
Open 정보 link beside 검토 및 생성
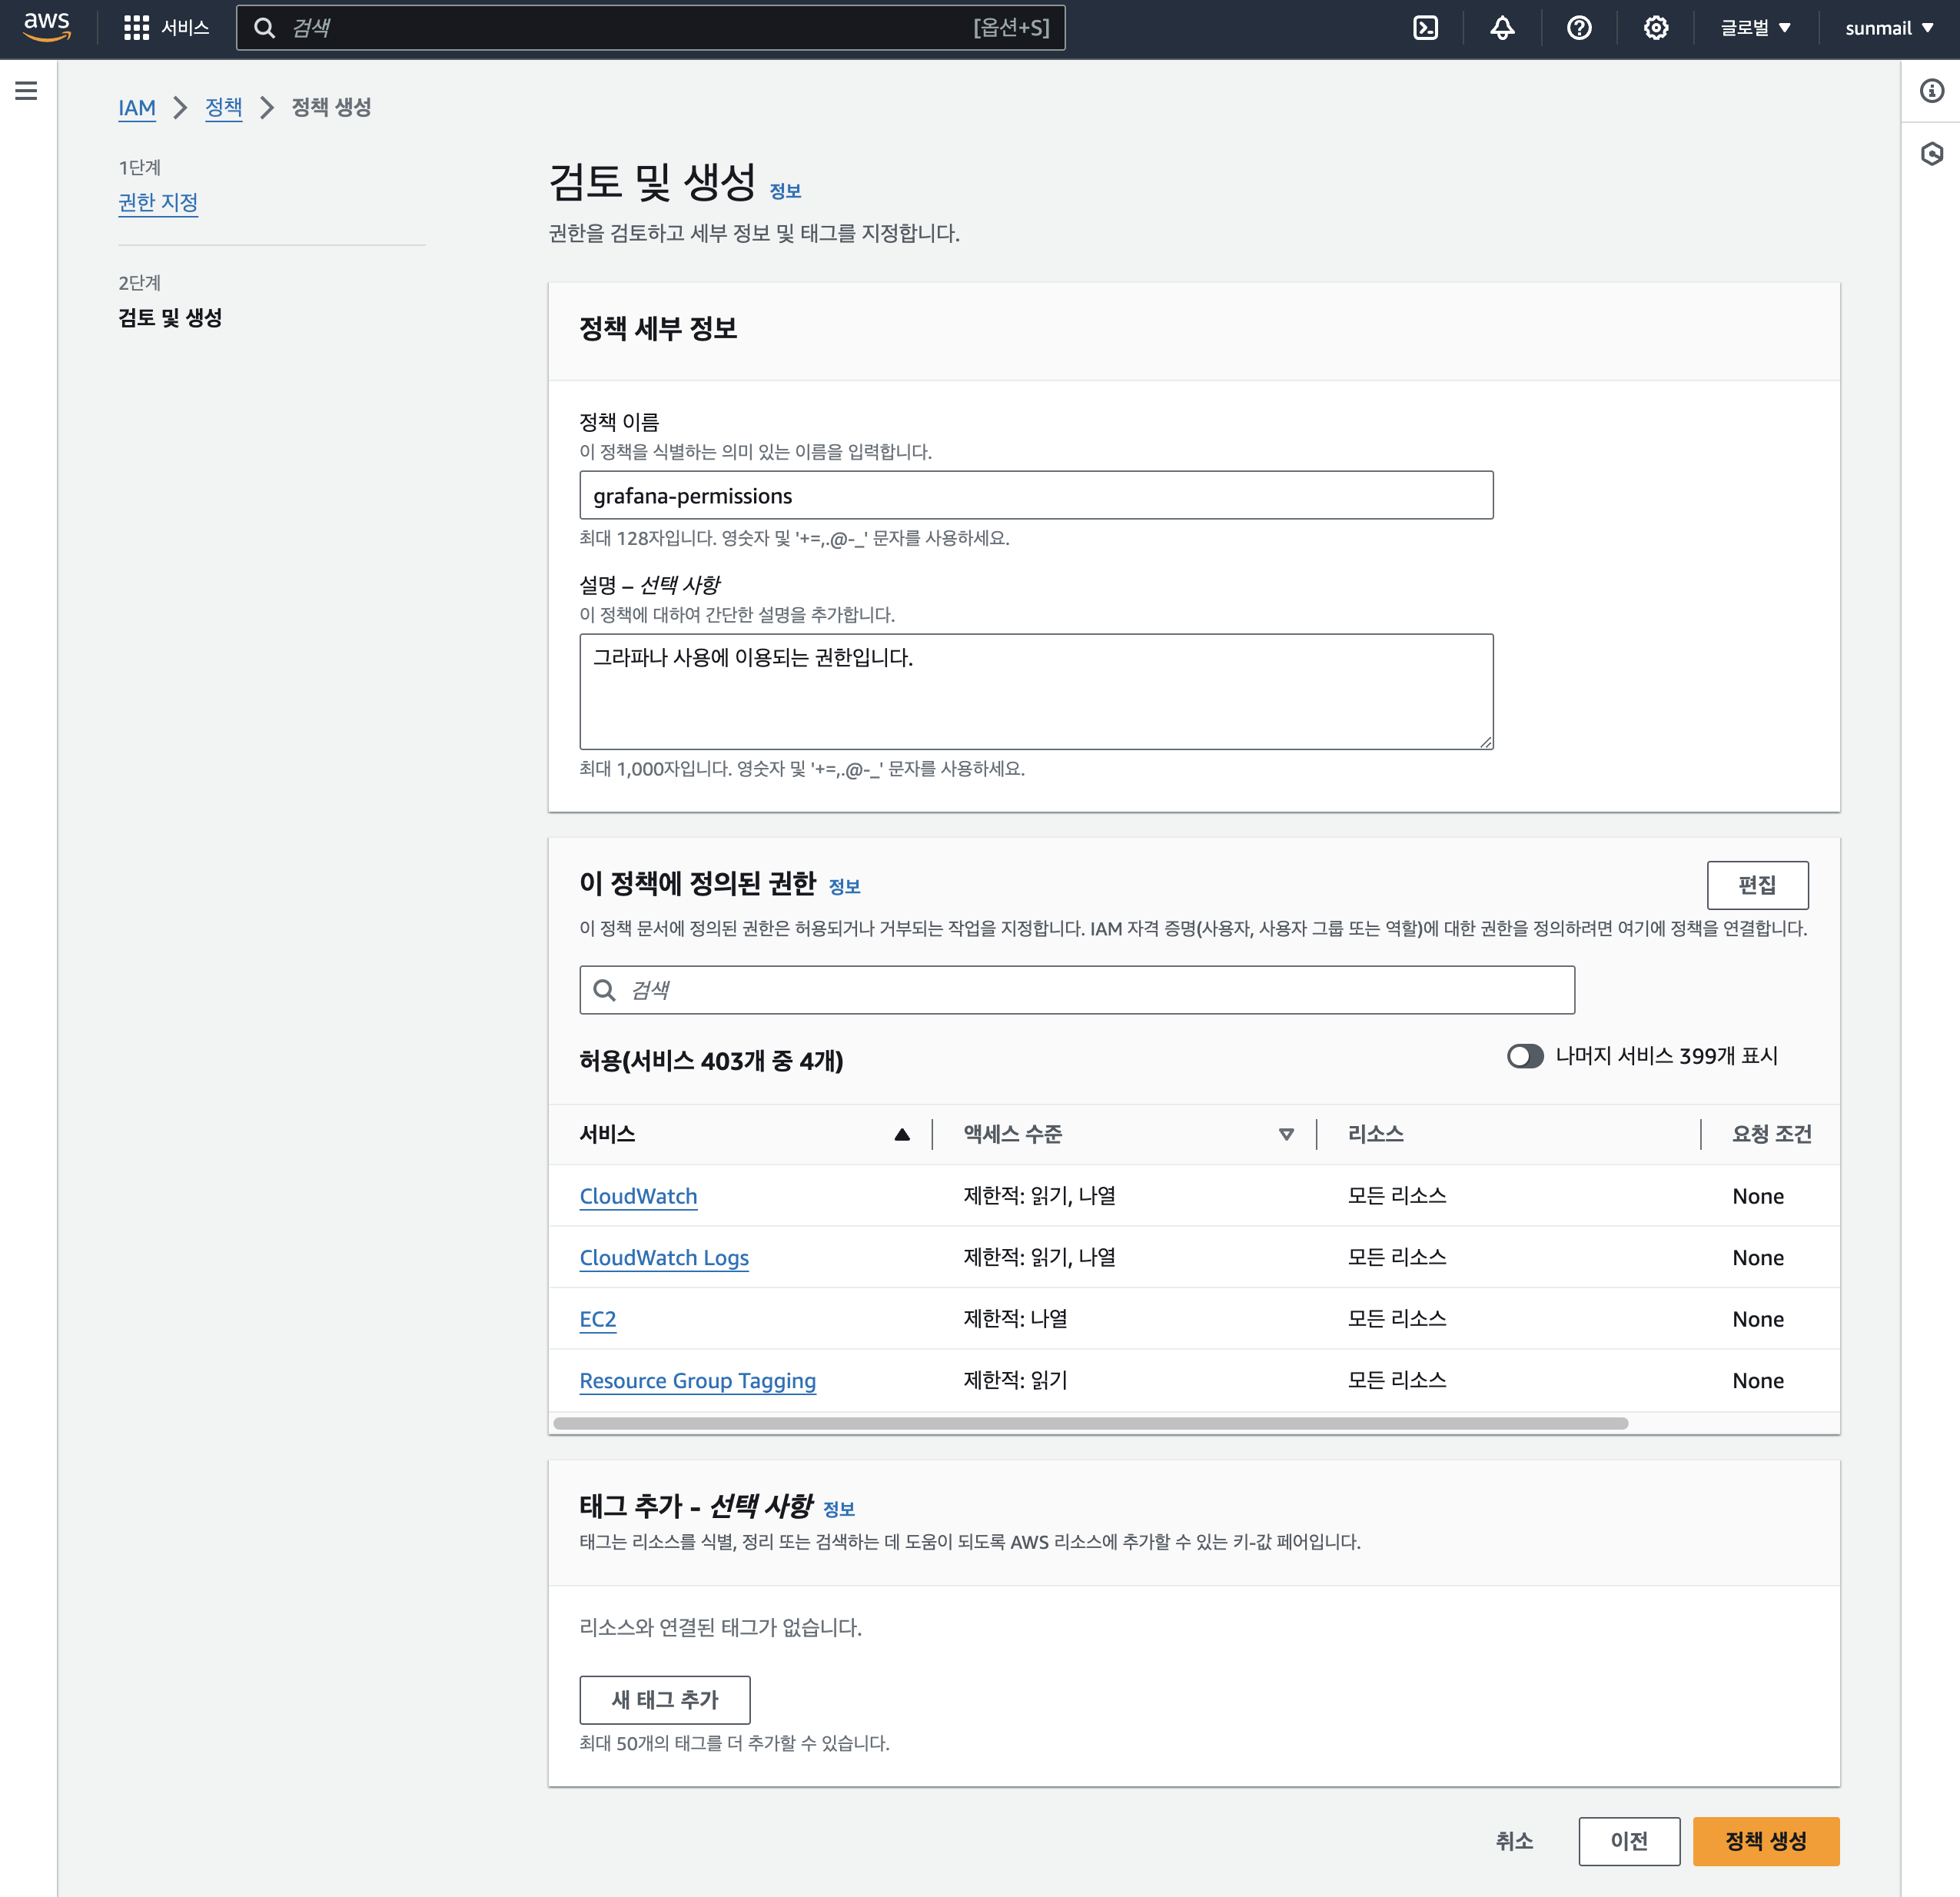click(x=785, y=191)
